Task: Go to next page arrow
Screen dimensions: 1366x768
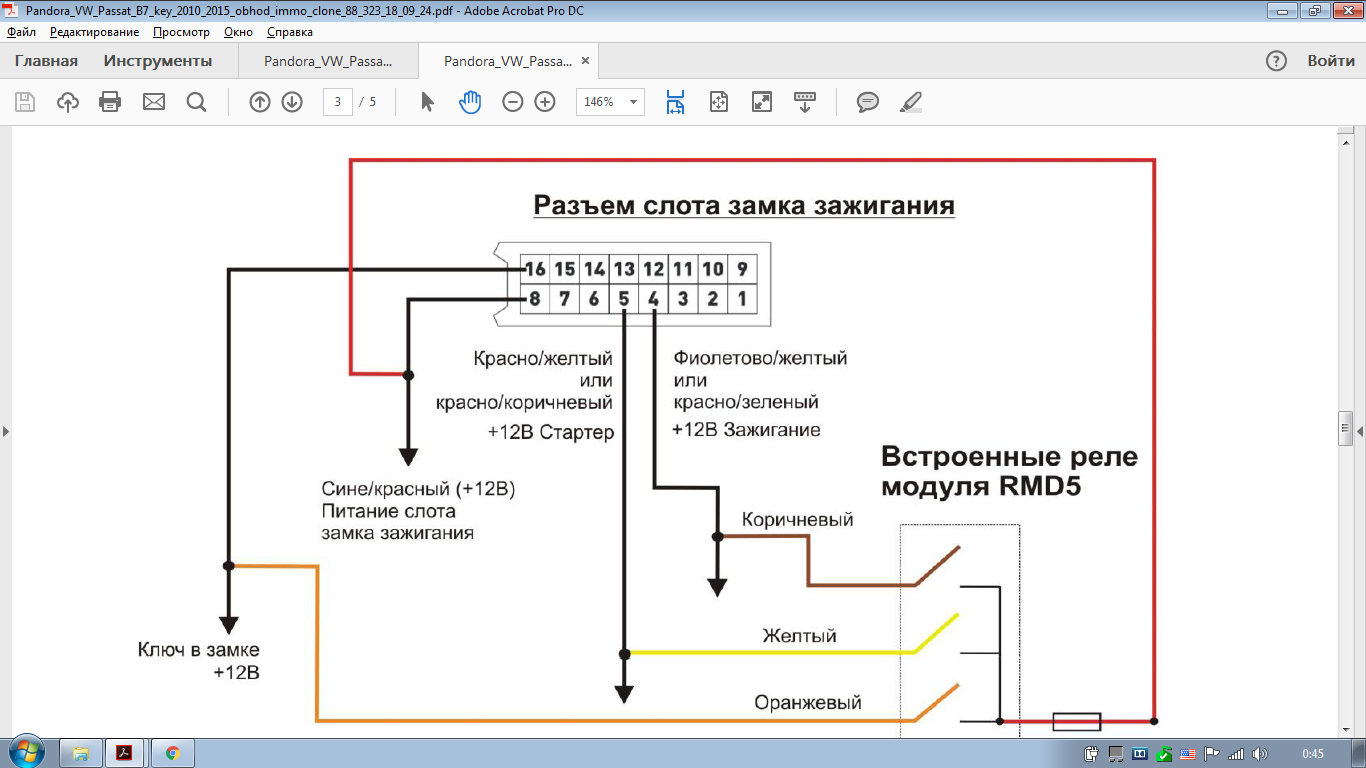Action: 292,102
